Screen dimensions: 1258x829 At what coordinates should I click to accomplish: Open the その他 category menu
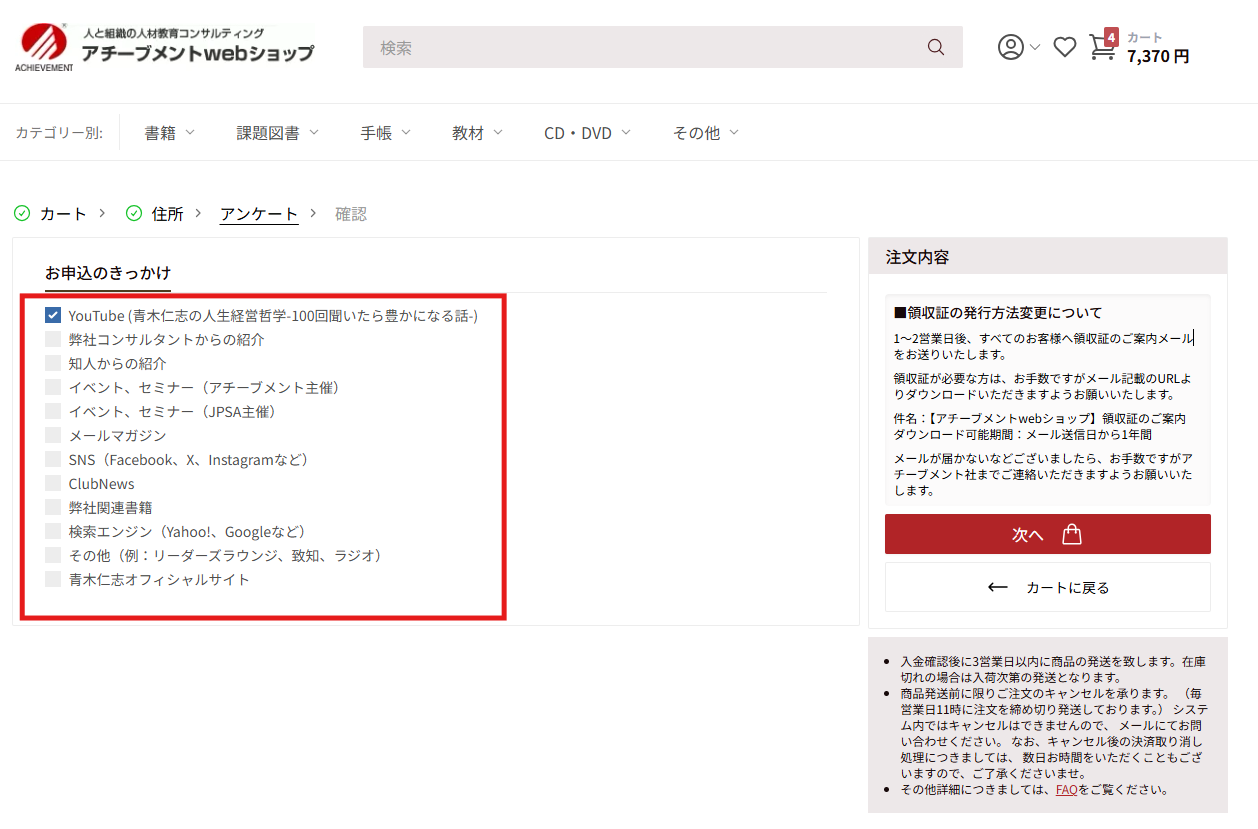[706, 133]
